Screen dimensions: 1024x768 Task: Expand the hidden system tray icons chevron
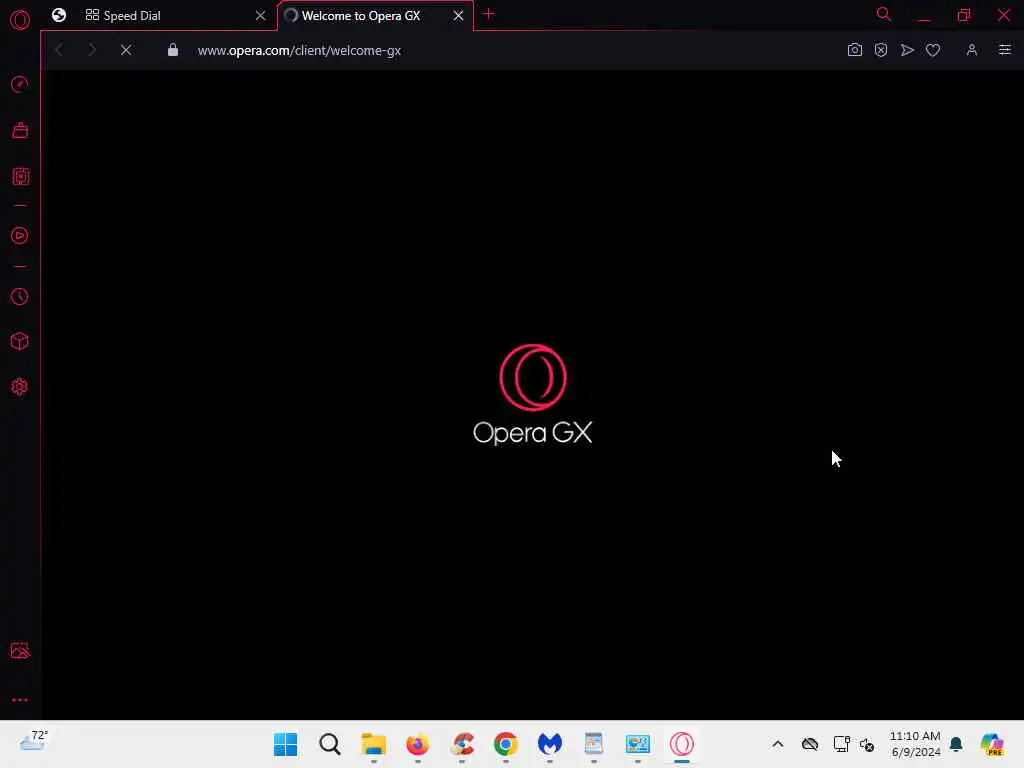pyautogui.click(x=778, y=744)
